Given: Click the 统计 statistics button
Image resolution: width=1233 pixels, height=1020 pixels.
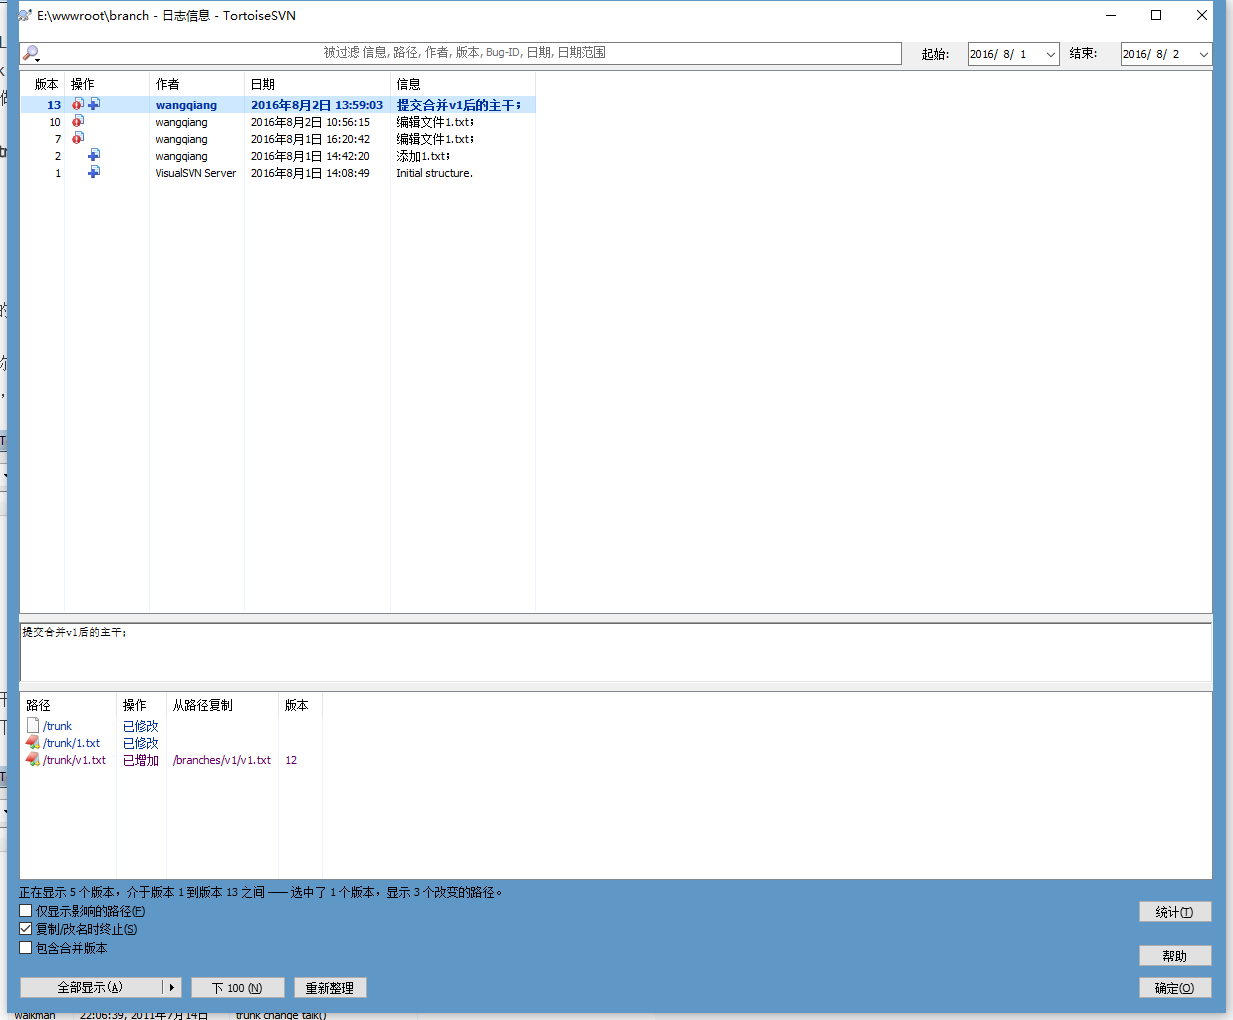Looking at the screenshot, I should coord(1174,912).
